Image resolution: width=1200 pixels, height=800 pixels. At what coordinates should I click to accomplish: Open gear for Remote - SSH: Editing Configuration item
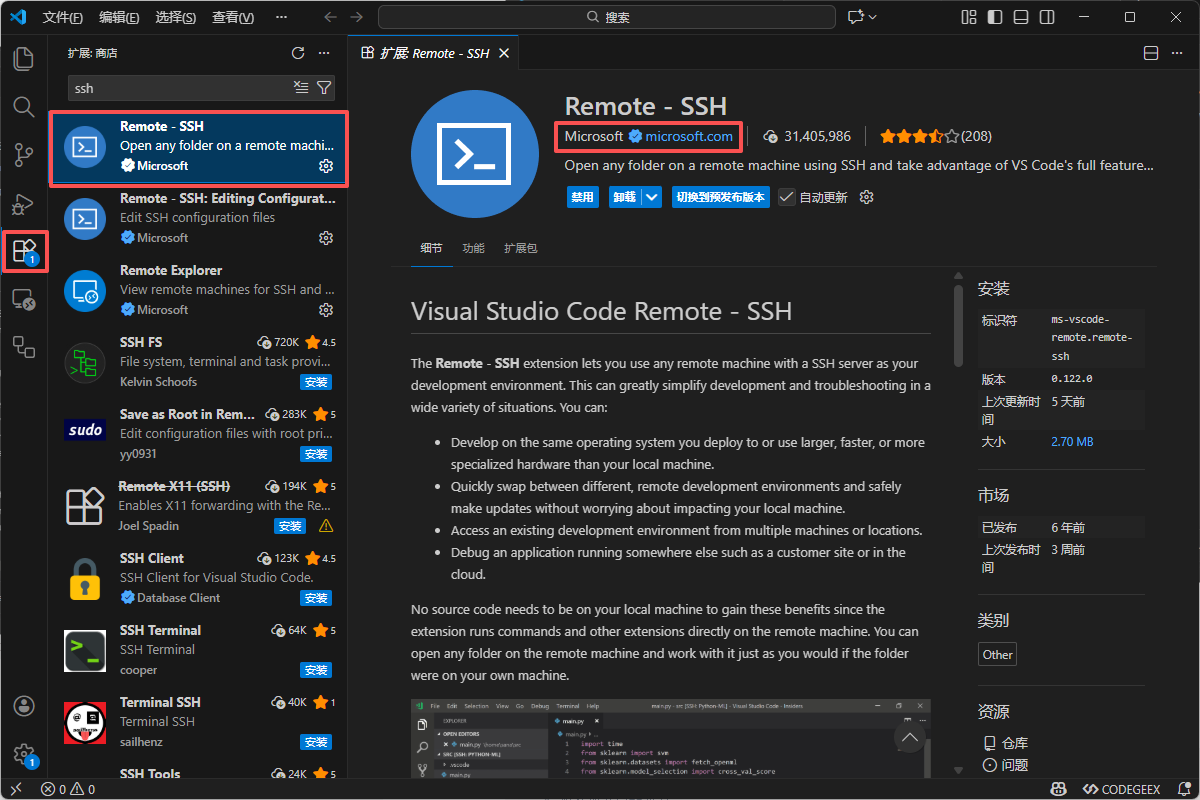[325, 237]
